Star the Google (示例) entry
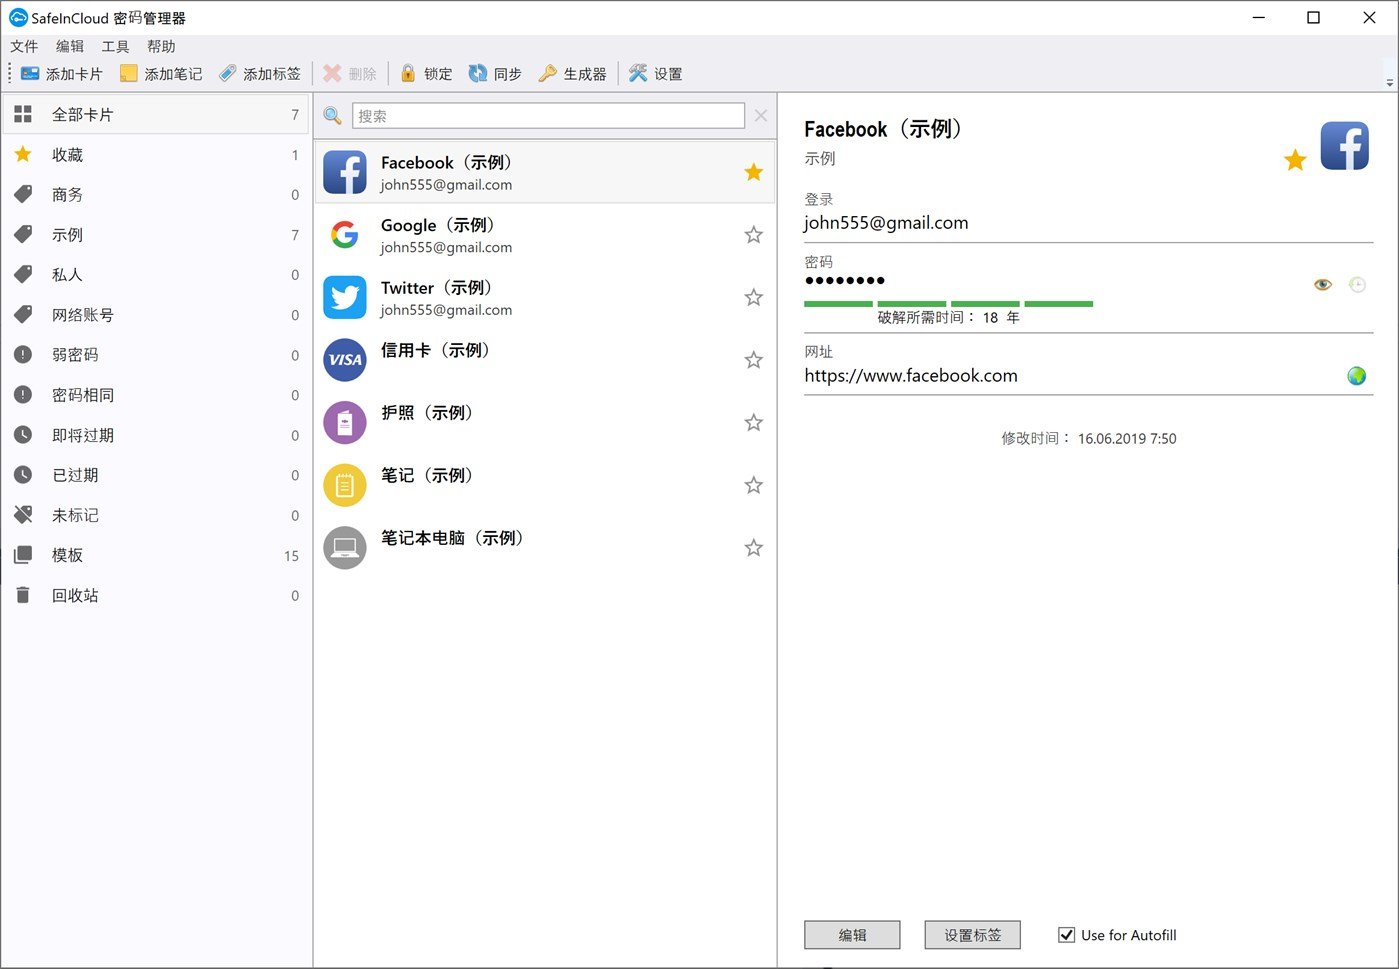Image resolution: width=1399 pixels, height=969 pixels. click(753, 234)
